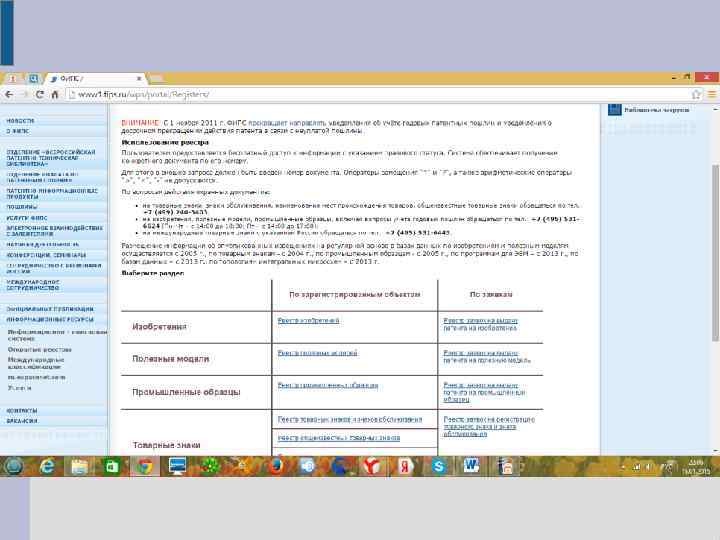Image resolution: width=720 pixels, height=540 pixels.
Task: Open ВАКАНСИИ in the left menu
Action: point(22,421)
